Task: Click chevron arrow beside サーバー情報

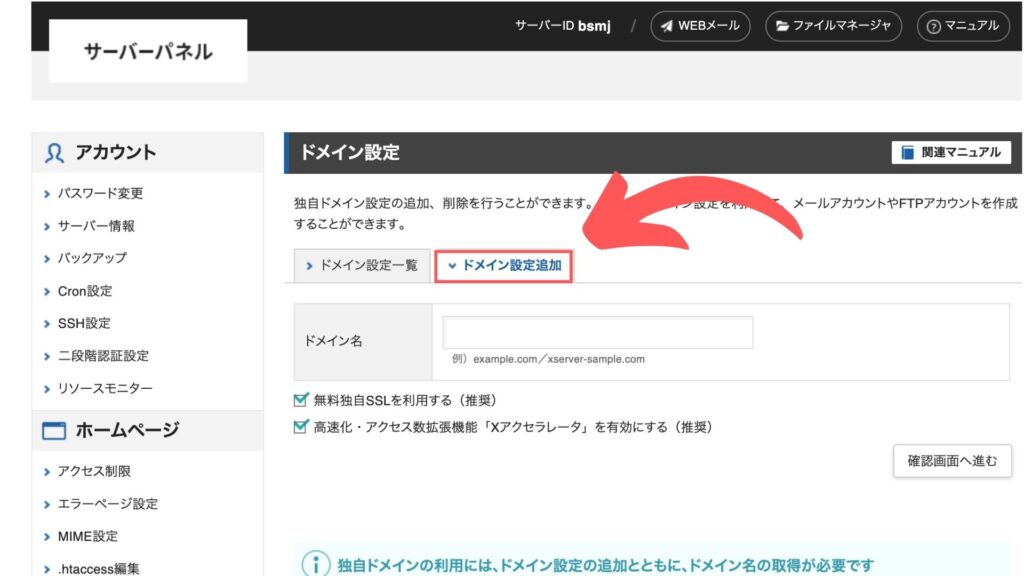Action: tap(47, 227)
